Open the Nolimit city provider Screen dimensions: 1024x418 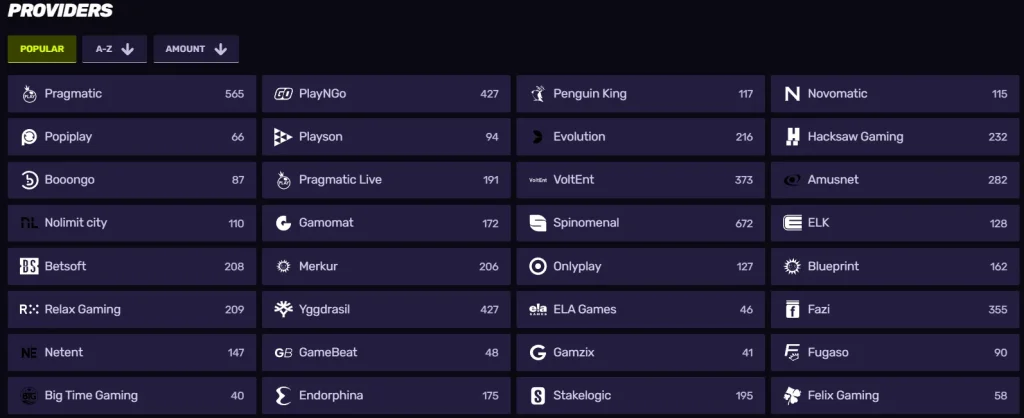(x=131, y=223)
